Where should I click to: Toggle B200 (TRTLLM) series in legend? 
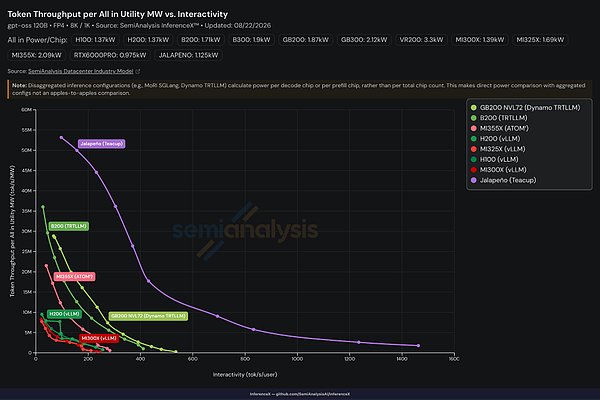(x=499, y=118)
